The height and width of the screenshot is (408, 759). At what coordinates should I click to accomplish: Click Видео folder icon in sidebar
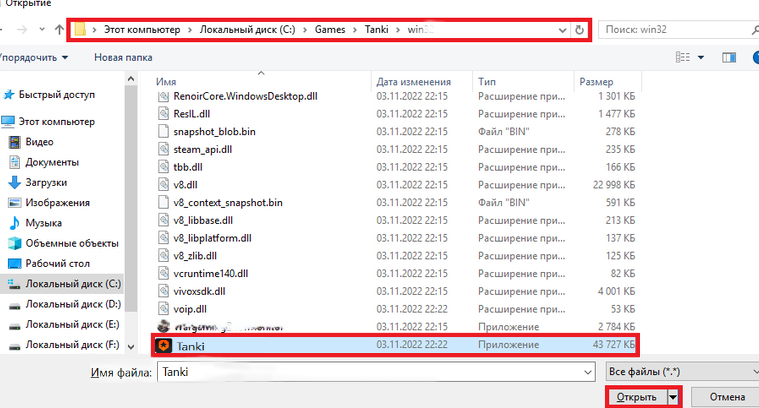(15, 142)
